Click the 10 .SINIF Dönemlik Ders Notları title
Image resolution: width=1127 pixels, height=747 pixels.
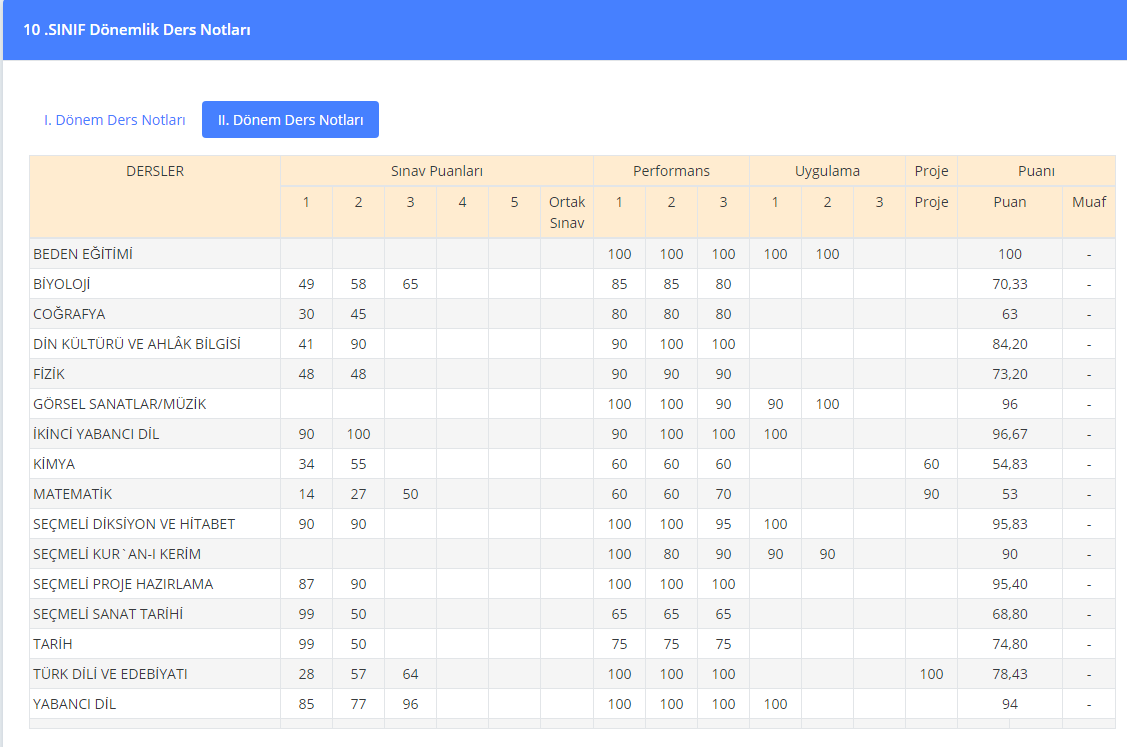click(x=137, y=29)
